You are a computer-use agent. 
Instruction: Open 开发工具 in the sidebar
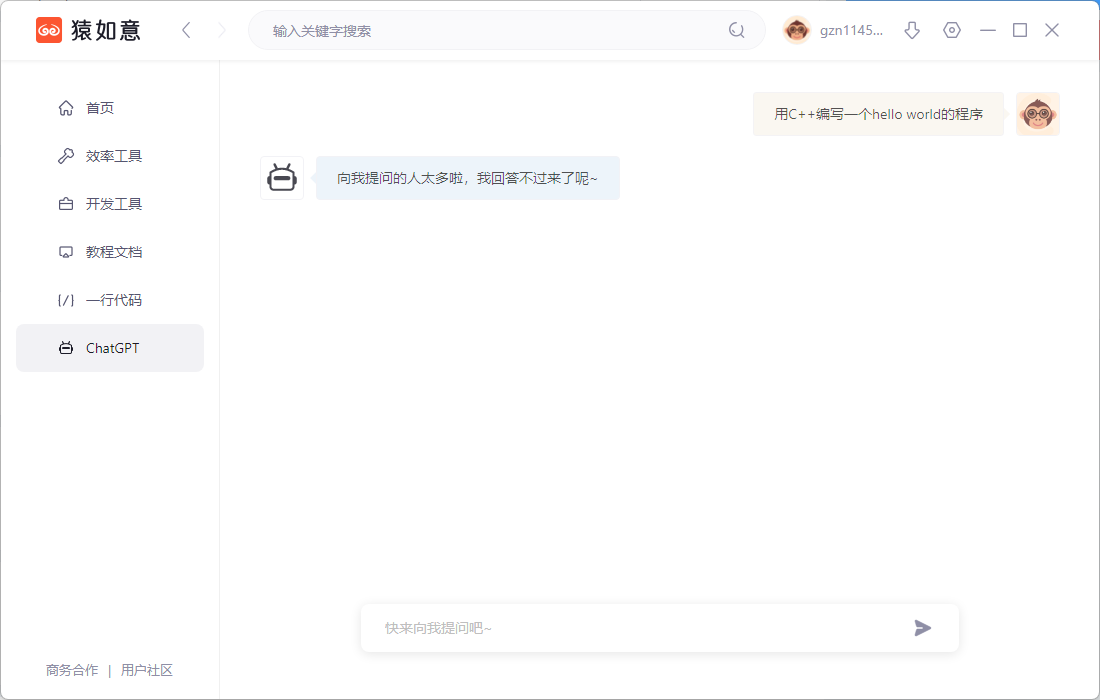109,204
